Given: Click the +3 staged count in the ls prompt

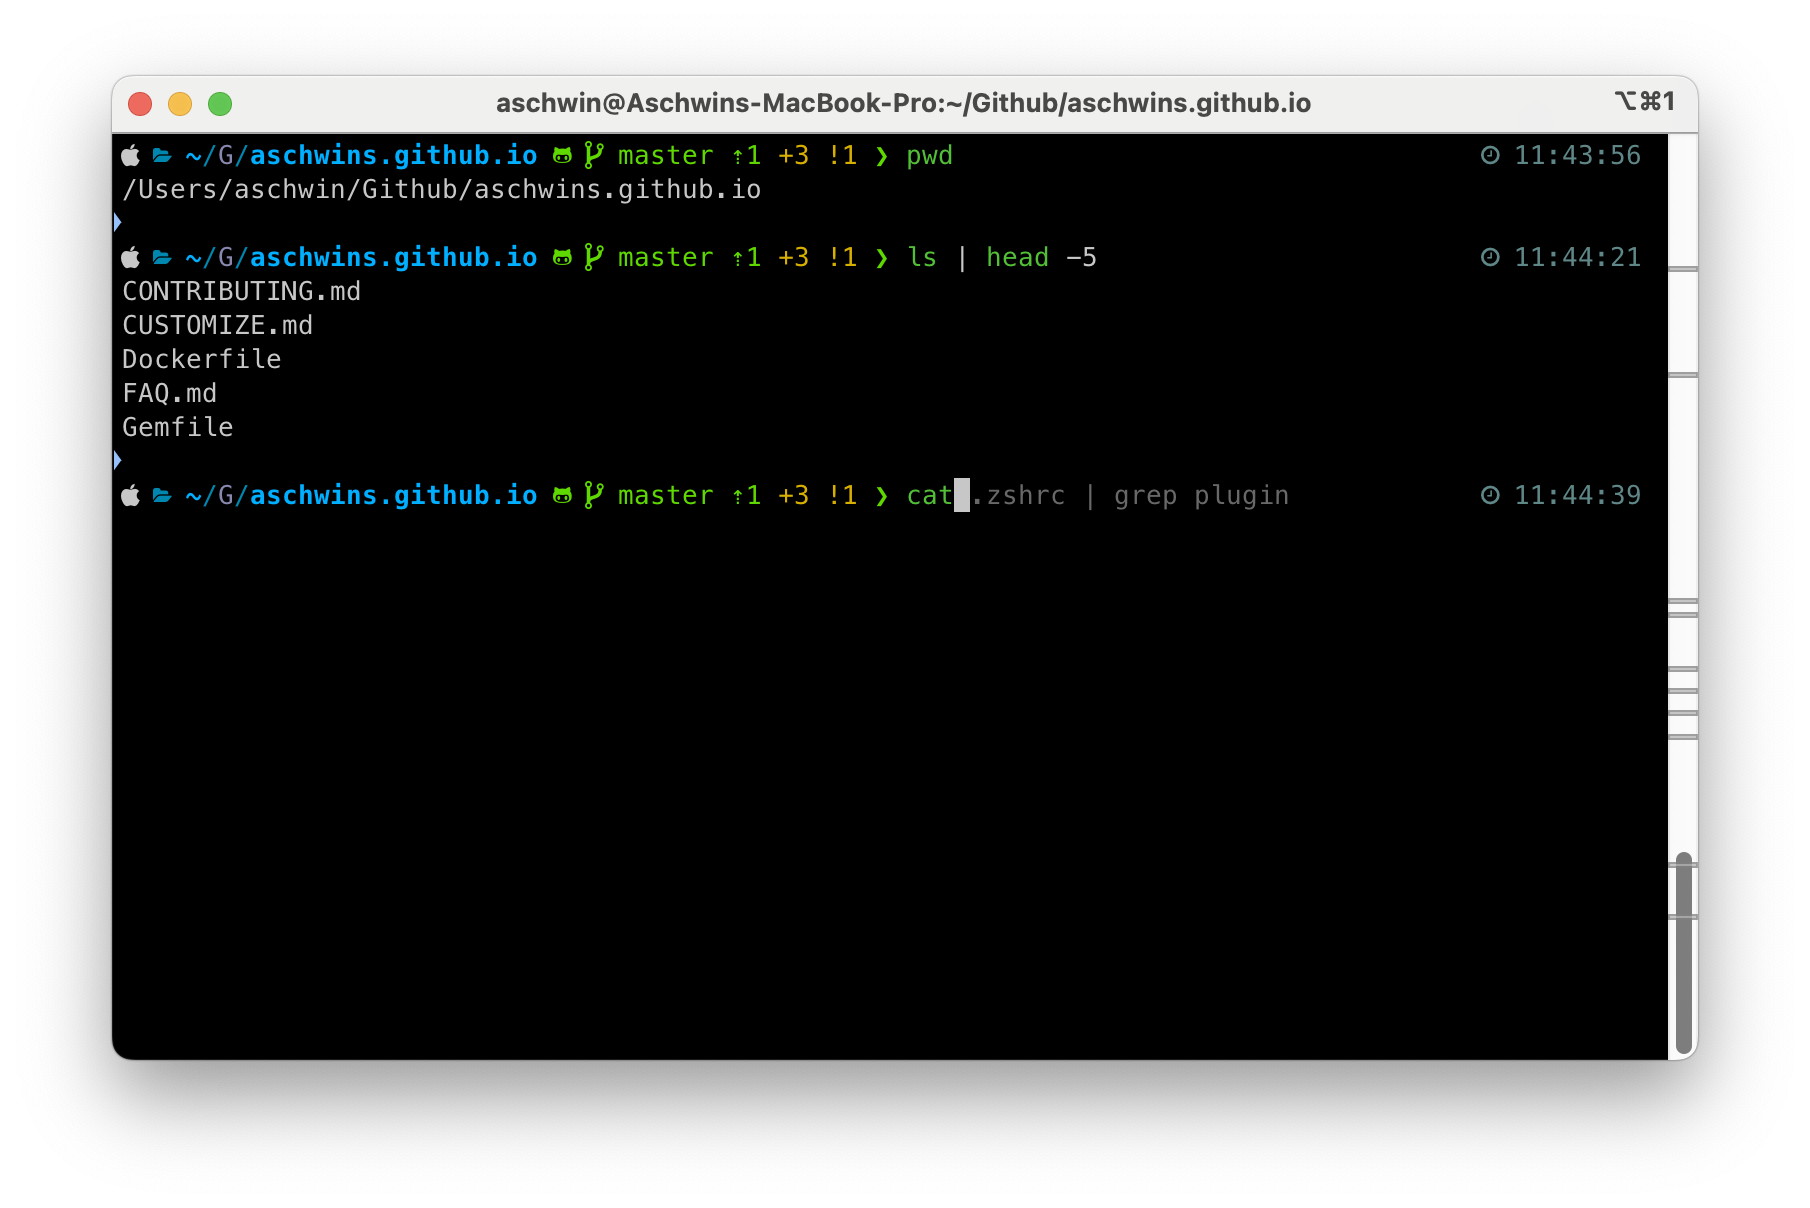Looking at the screenshot, I should click(x=793, y=258).
